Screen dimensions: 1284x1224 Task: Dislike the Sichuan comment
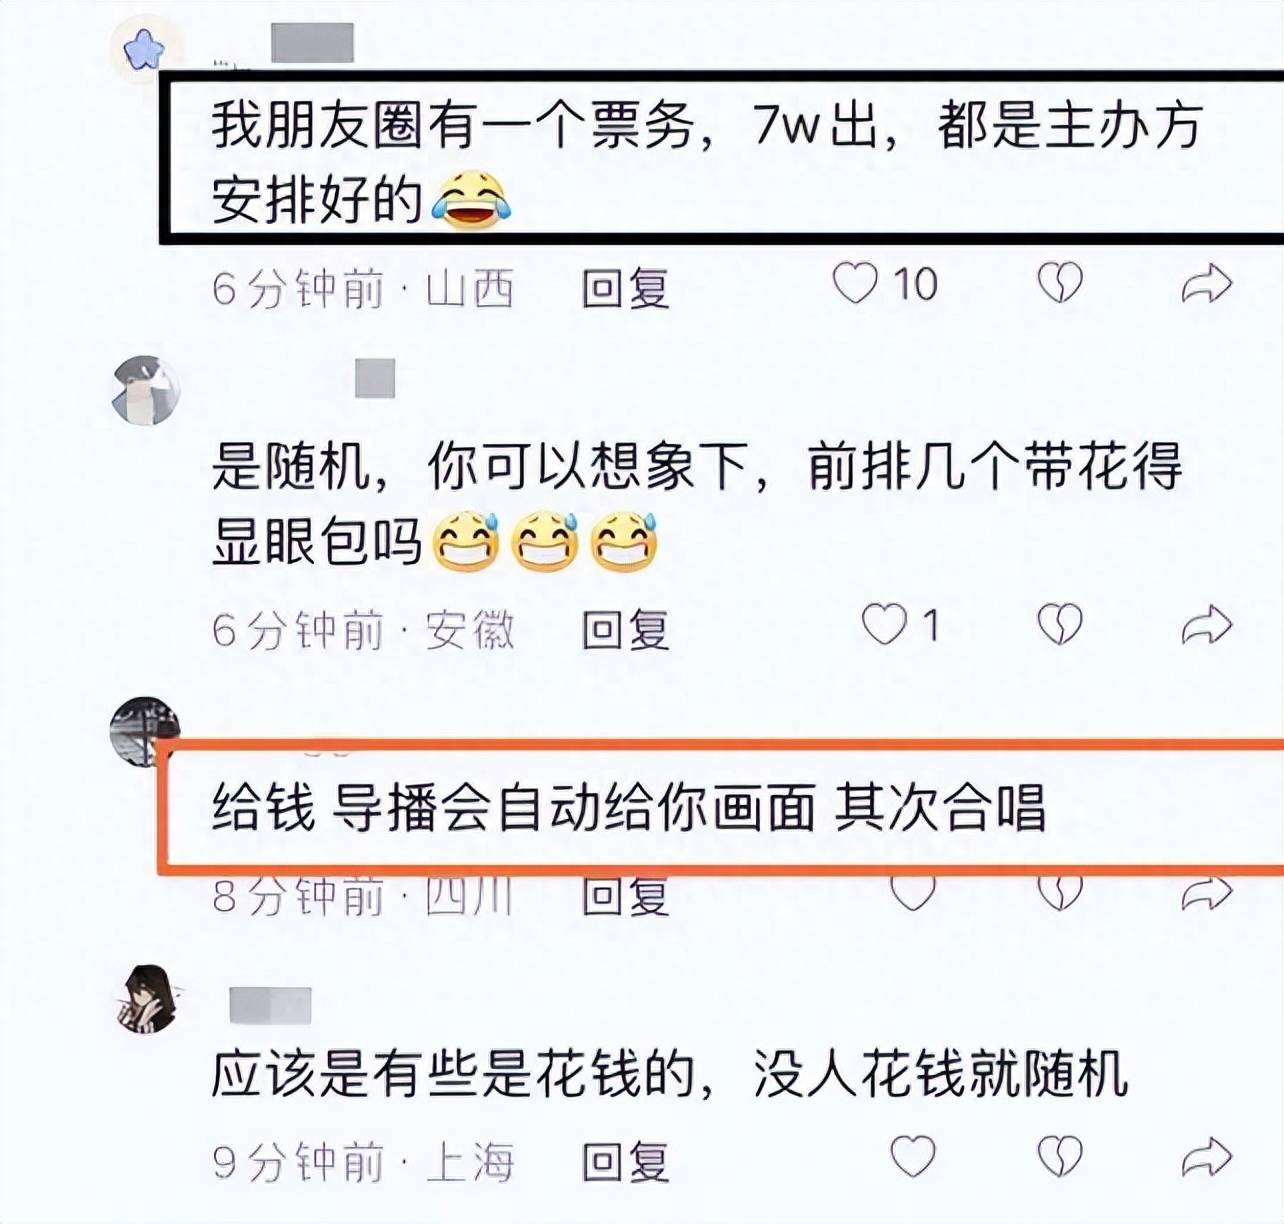[1060, 893]
